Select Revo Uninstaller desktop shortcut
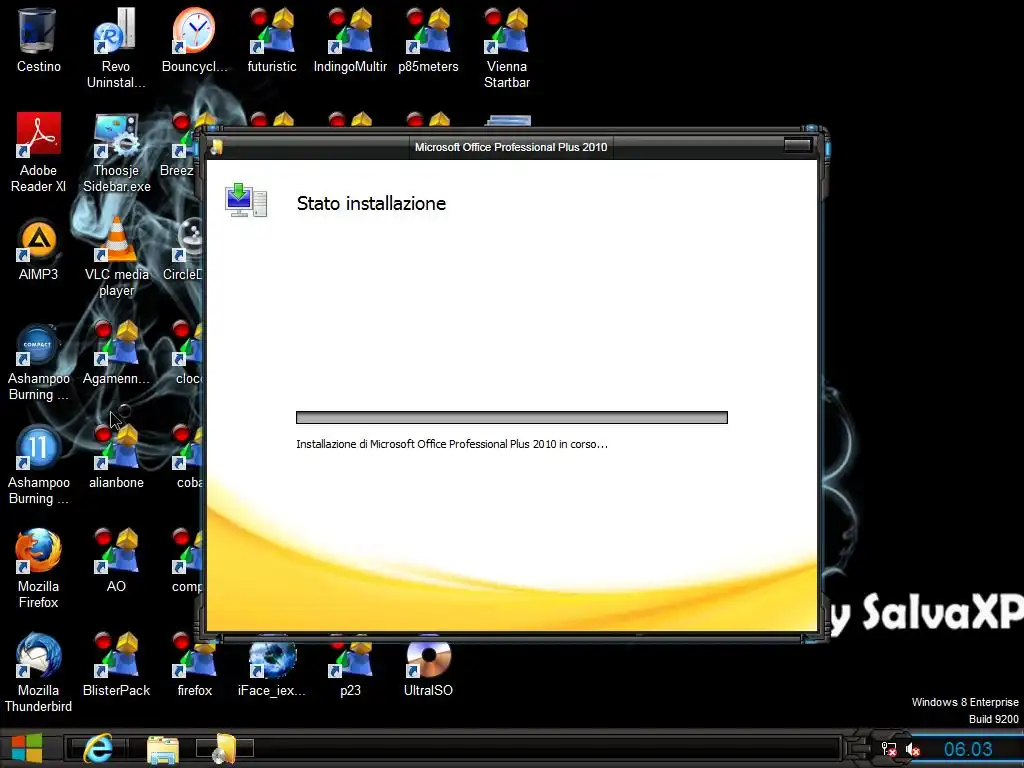1024x768 pixels. coord(116,47)
